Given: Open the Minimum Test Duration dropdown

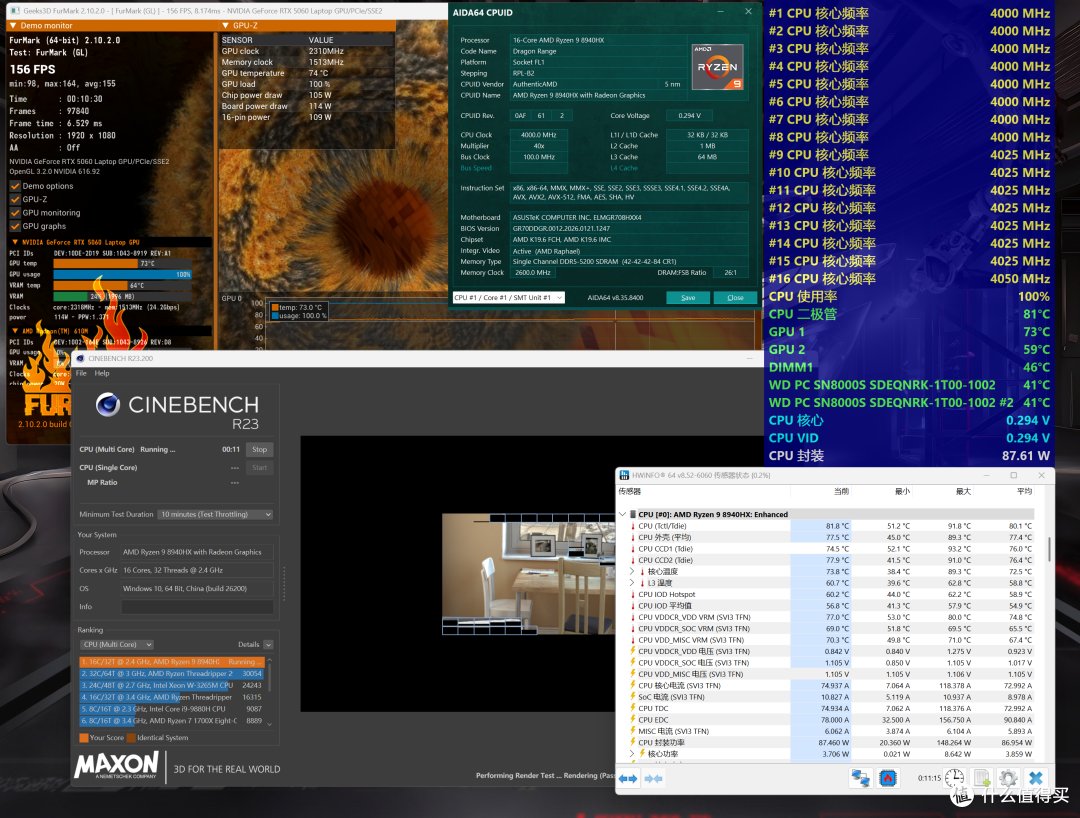Looking at the screenshot, I should (x=216, y=514).
